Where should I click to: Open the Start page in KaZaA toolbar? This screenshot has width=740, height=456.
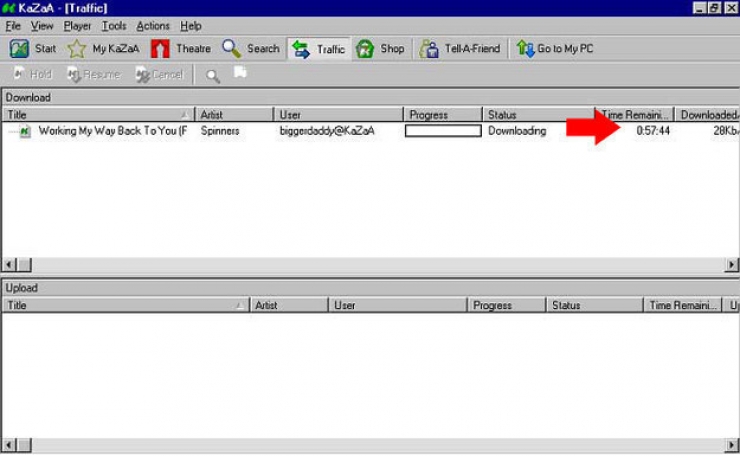pos(33,48)
